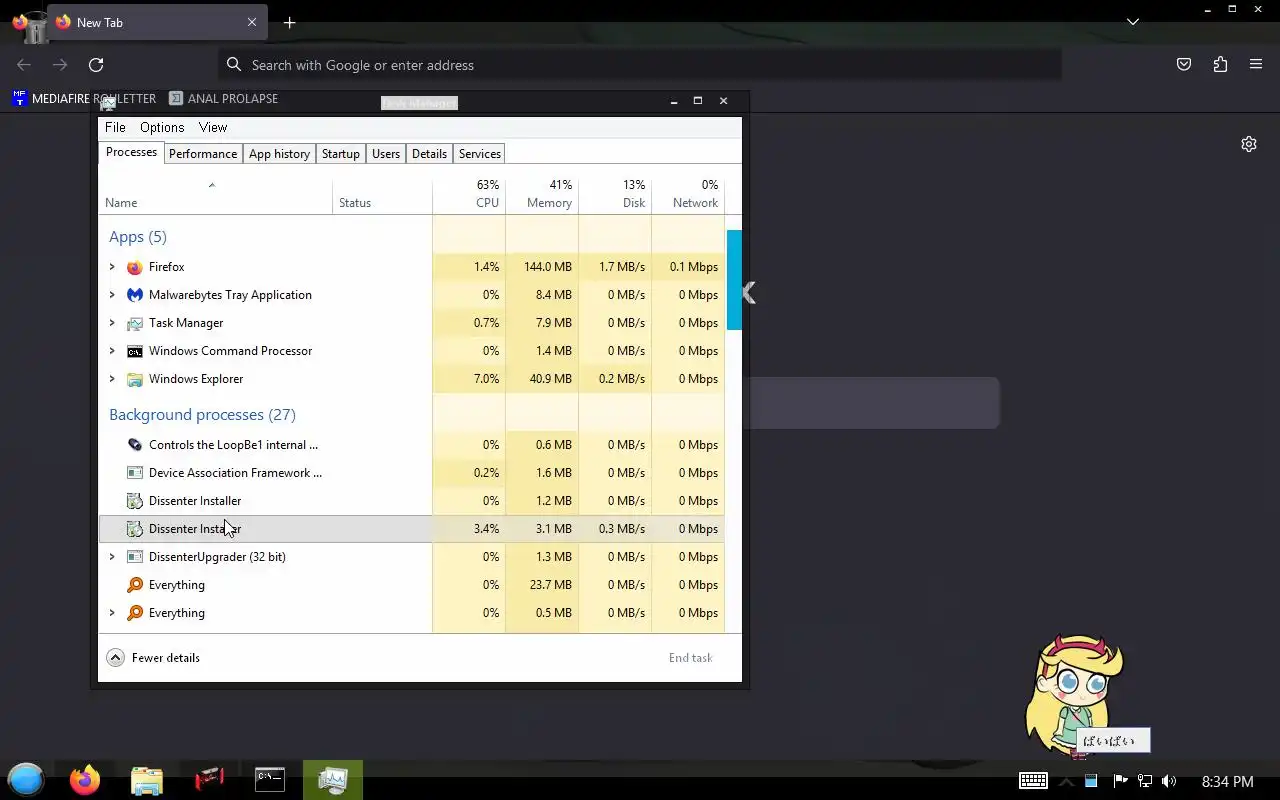Select the Processes tab

(x=132, y=152)
